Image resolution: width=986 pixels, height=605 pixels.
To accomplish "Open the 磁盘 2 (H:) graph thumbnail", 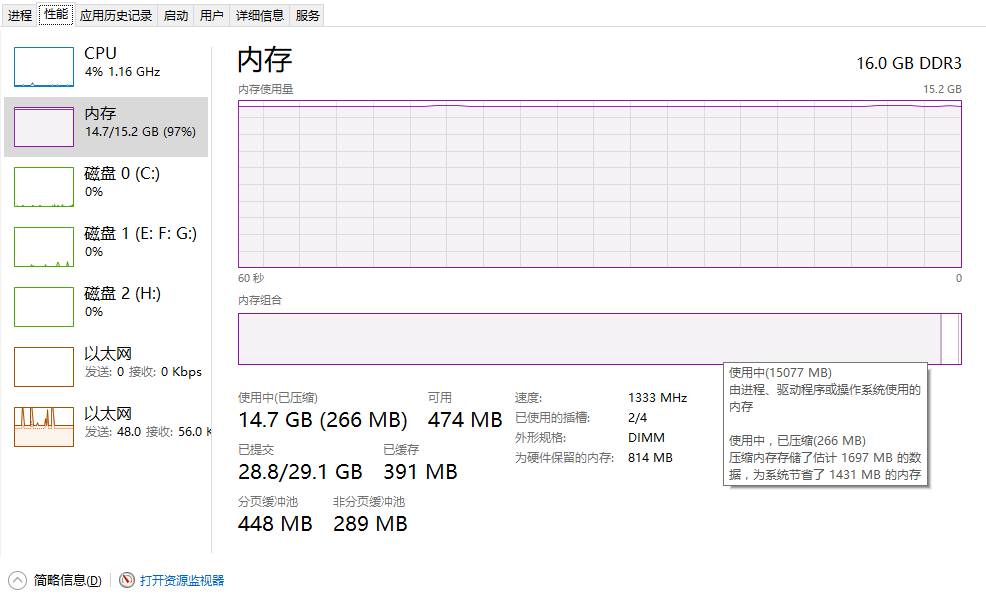I will (44, 307).
